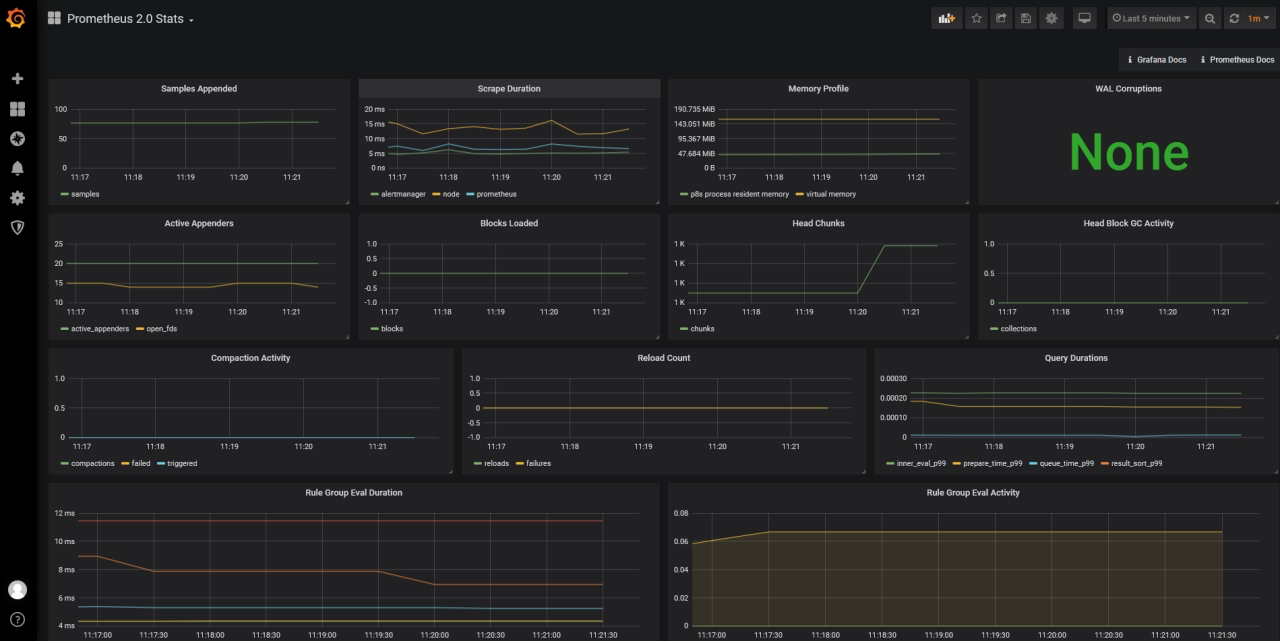Click the green None WAL Corruptions value
Viewport: 1280px width, 641px height.
tap(1128, 152)
